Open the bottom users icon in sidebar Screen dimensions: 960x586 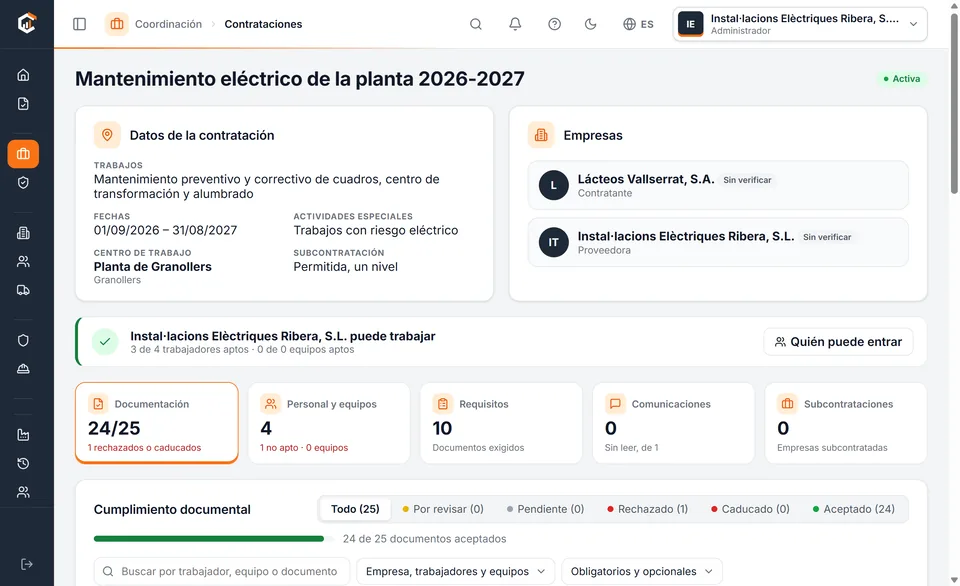click(23, 492)
